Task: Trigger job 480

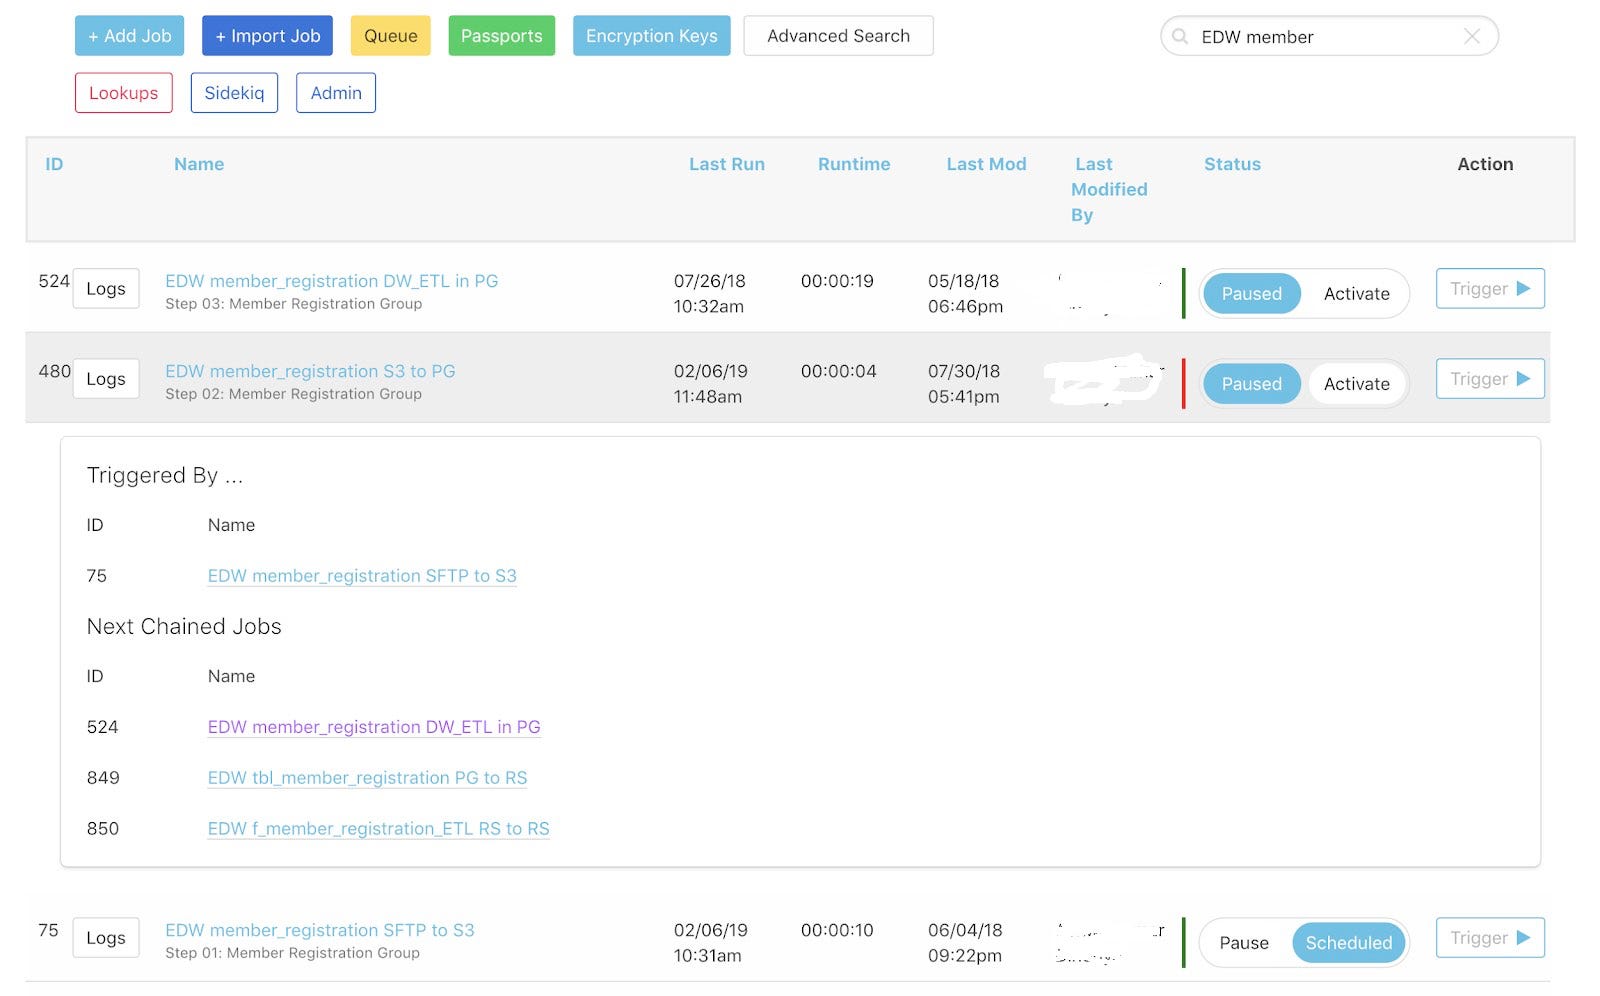Action: [x=1490, y=379]
